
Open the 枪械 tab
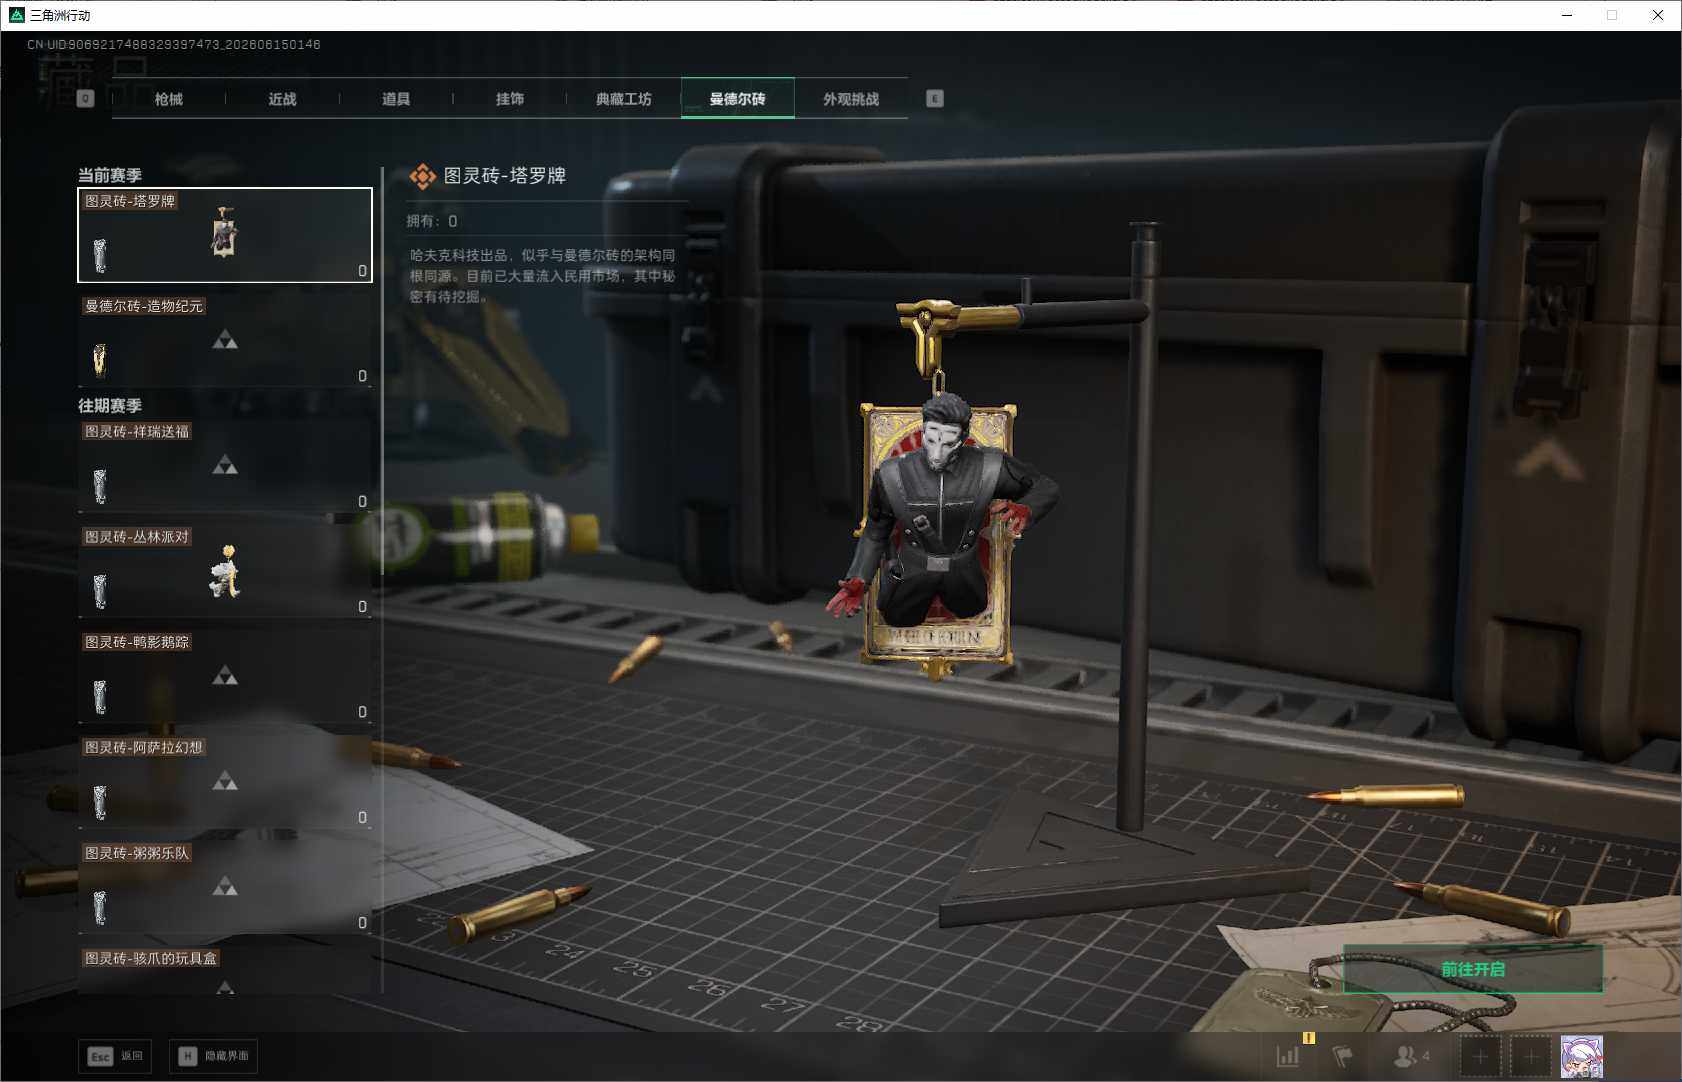pyautogui.click(x=169, y=99)
